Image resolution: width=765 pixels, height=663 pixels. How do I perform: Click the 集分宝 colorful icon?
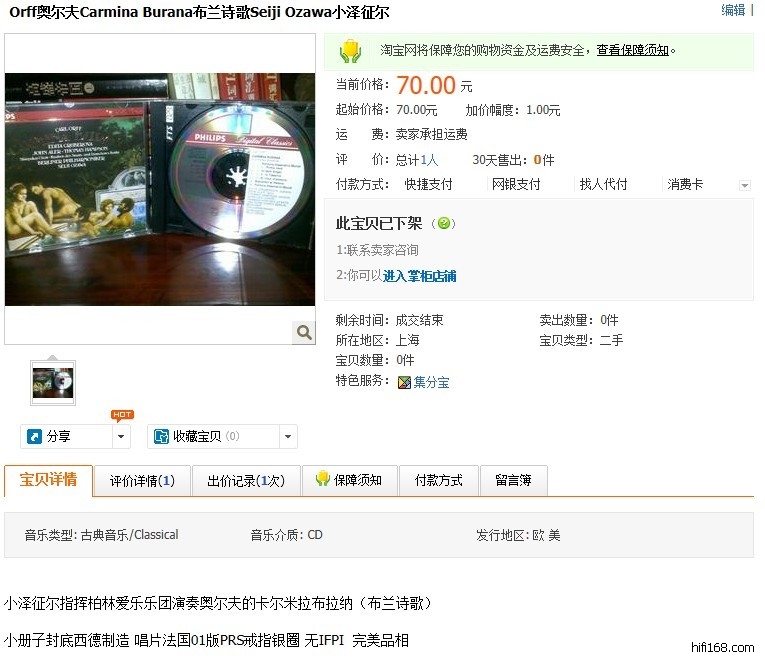tap(404, 382)
